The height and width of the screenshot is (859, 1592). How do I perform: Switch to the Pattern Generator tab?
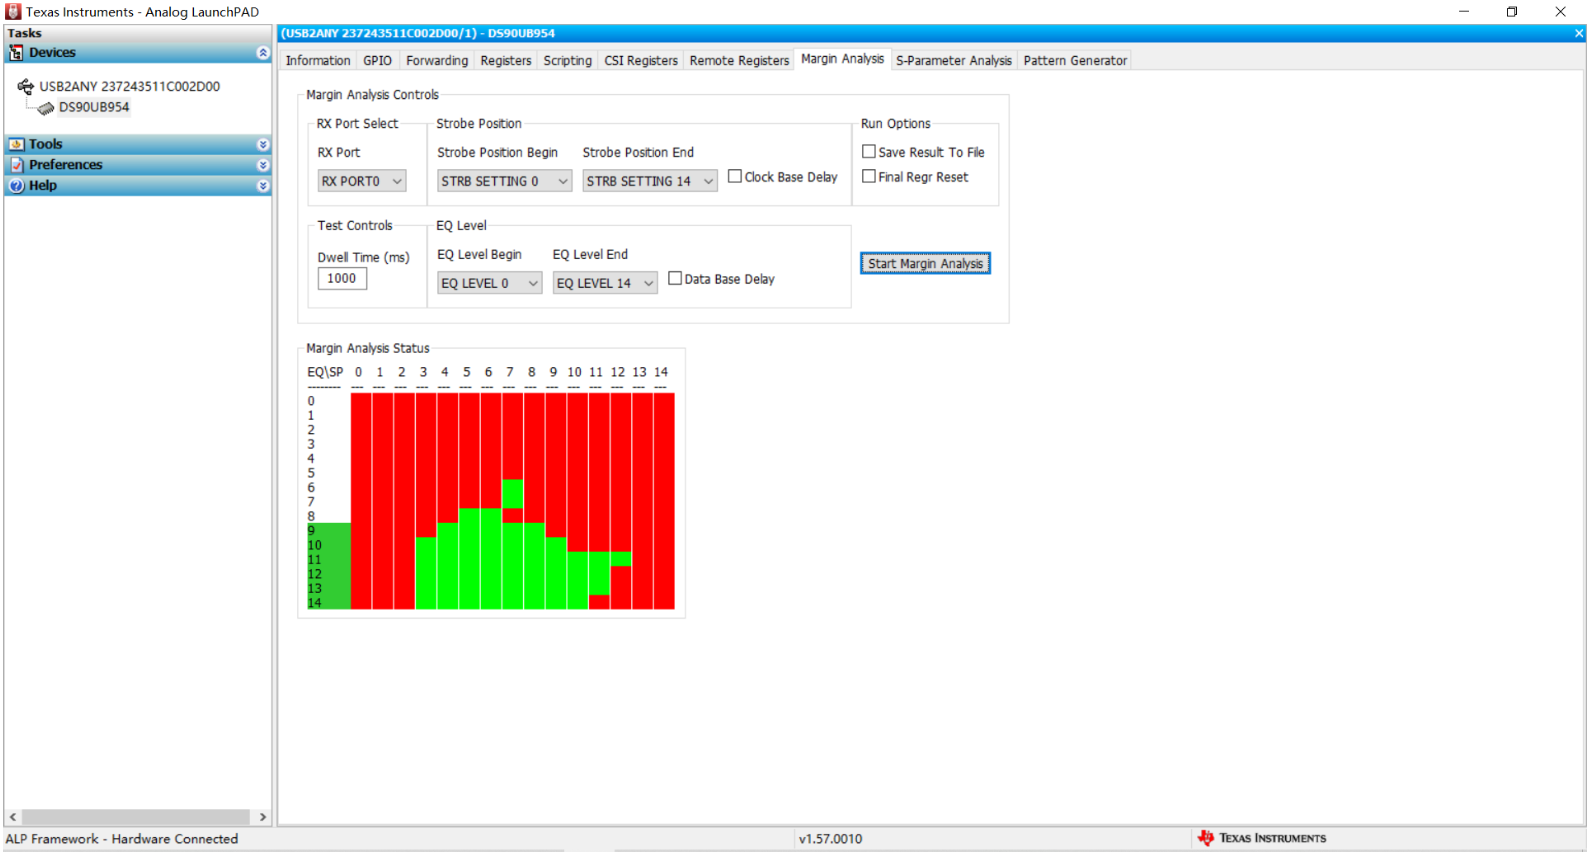click(1075, 61)
